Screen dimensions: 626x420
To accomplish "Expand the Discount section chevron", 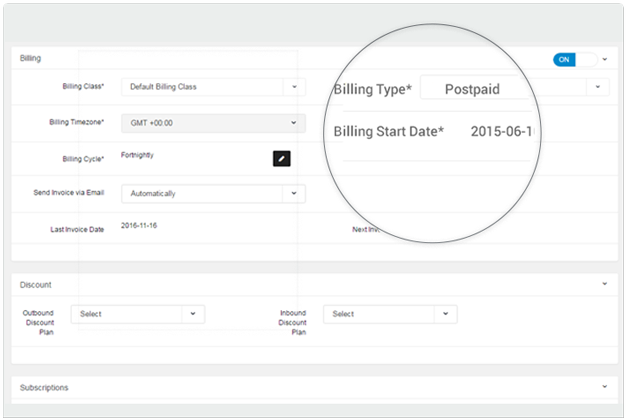I will [x=605, y=284].
